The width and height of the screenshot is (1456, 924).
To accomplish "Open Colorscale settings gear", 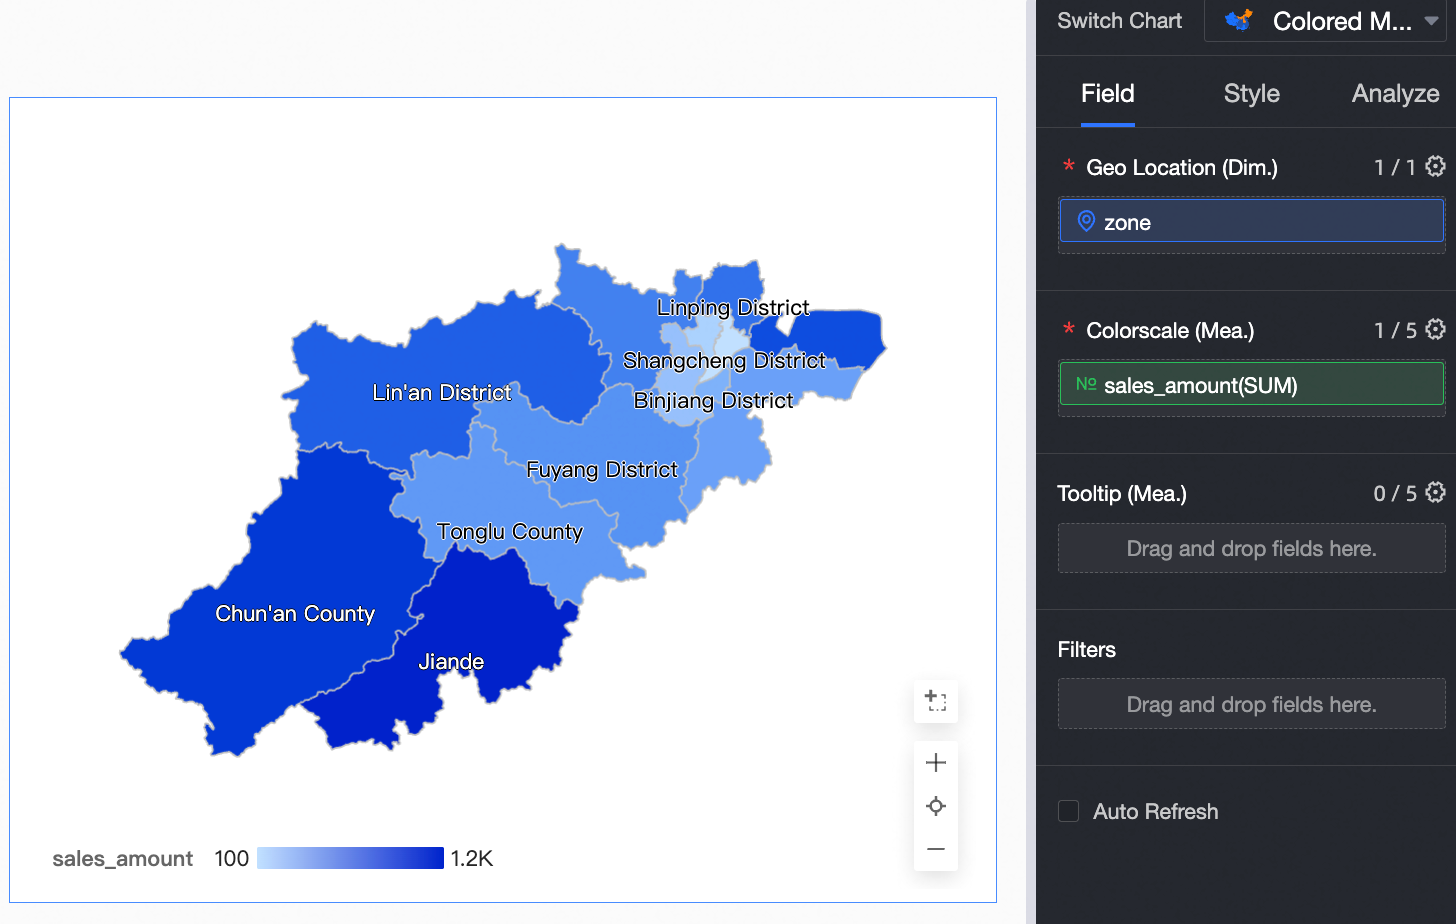I will point(1435,329).
